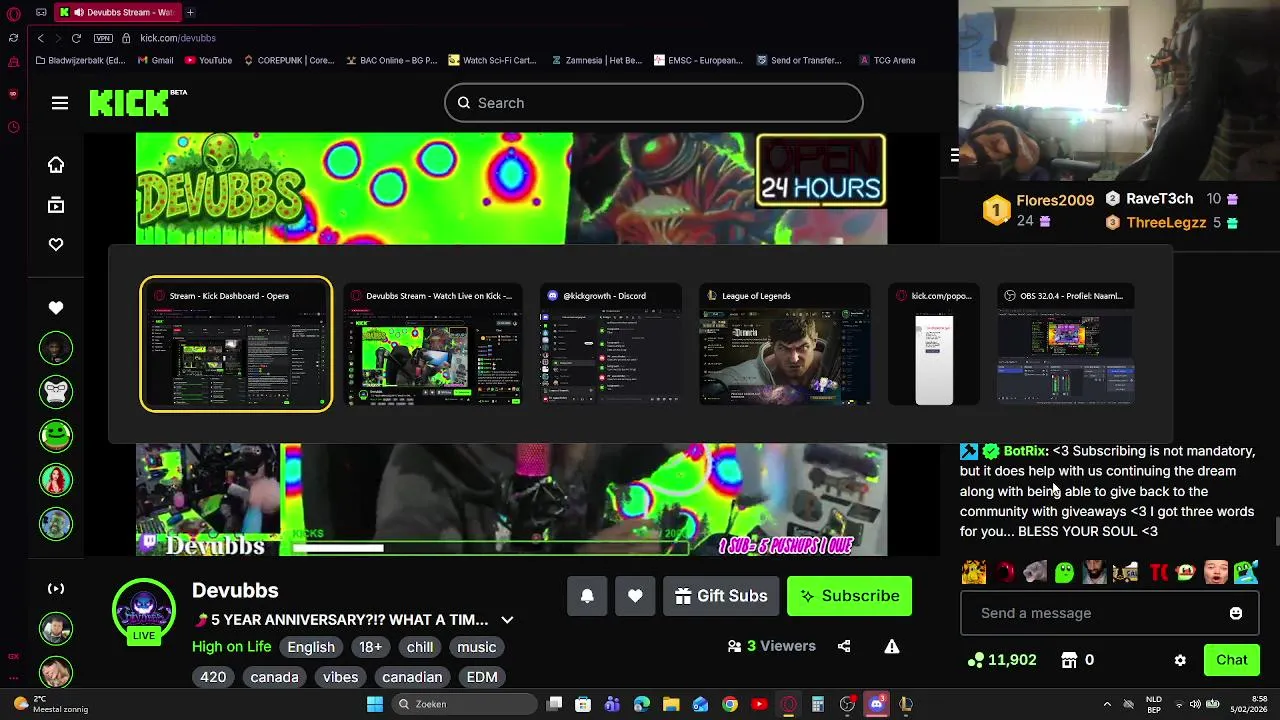Screen dimensions: 1280x720
Task: Switch to OBS 32.0.4 window
Action: click(x=1065, y=345)
